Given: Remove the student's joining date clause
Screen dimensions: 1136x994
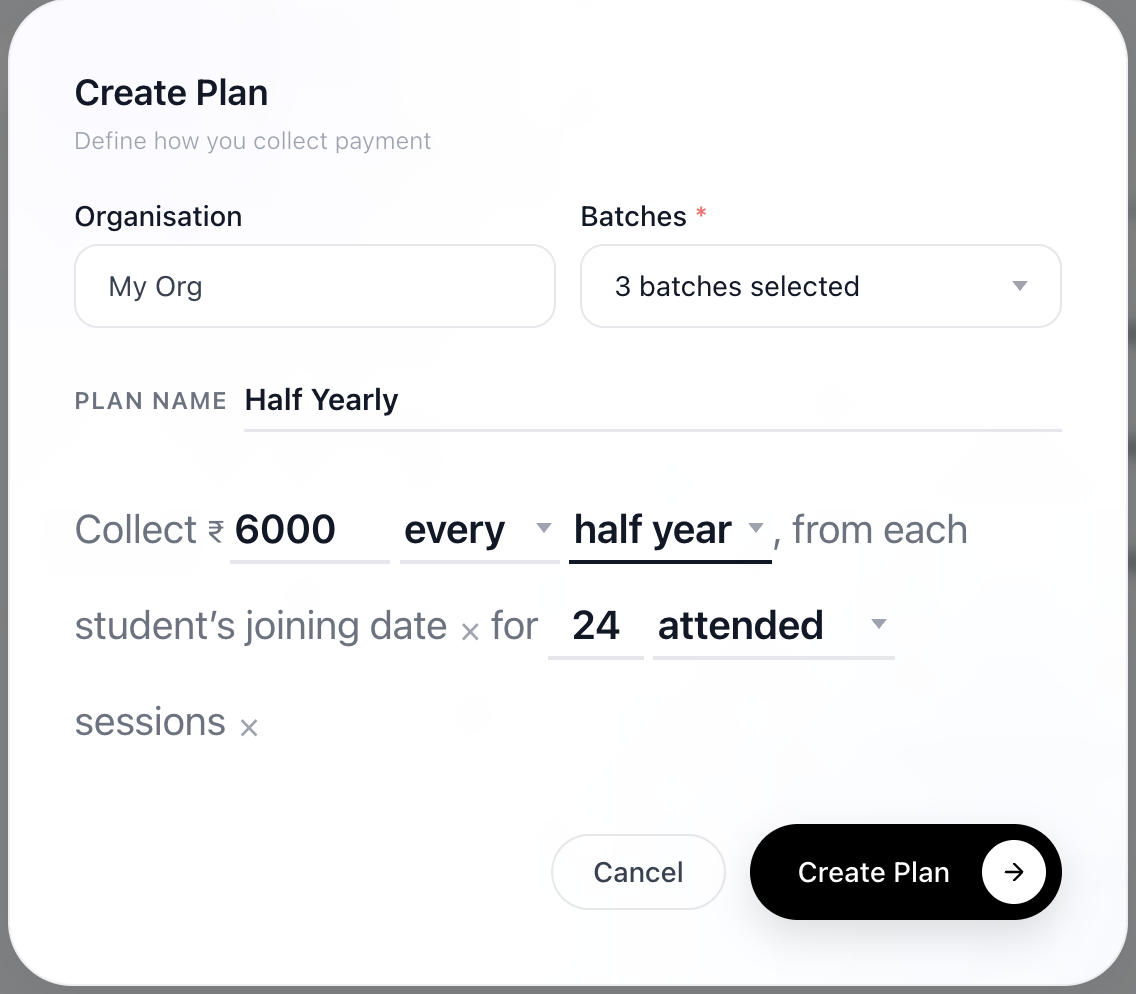Looking at the screenshot, I should point(470,632).
